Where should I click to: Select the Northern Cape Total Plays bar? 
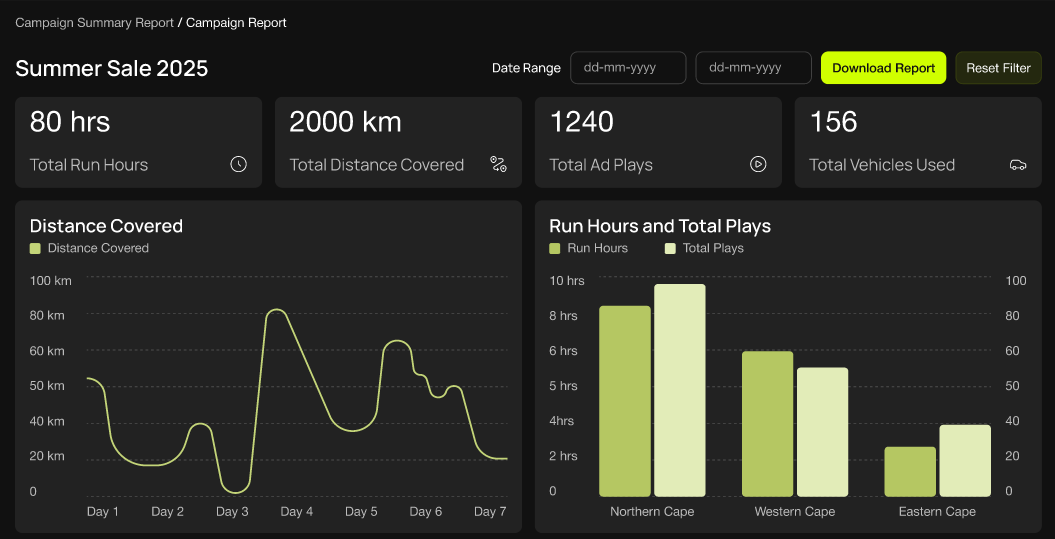[x=680, y=390]
